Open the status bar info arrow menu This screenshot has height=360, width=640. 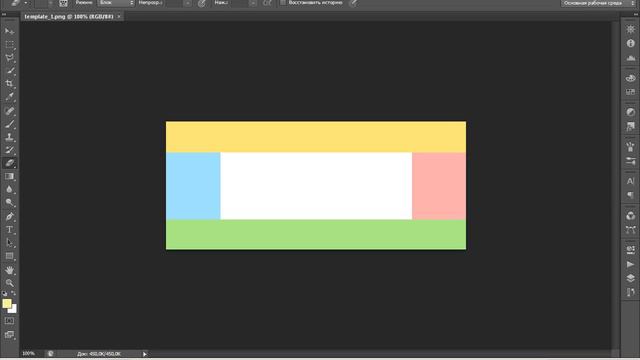pos(144,354)
